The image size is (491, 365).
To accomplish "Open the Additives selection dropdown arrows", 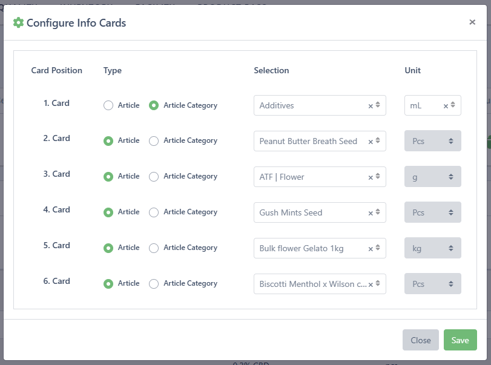I will pyautogui.click(x=378, y=105).
